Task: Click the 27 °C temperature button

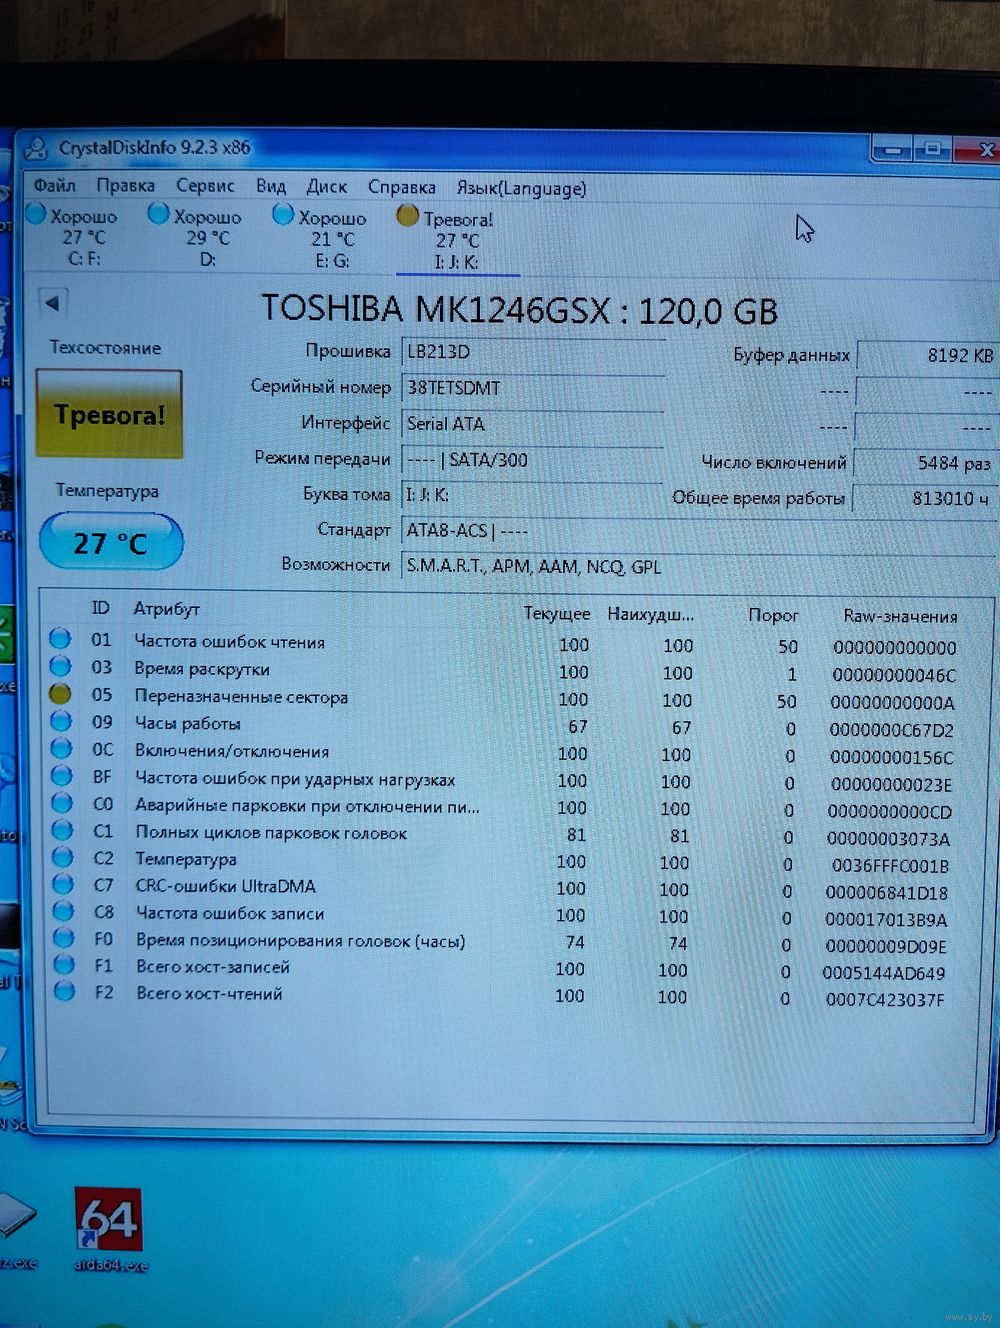Action: [x=110, y=543]
